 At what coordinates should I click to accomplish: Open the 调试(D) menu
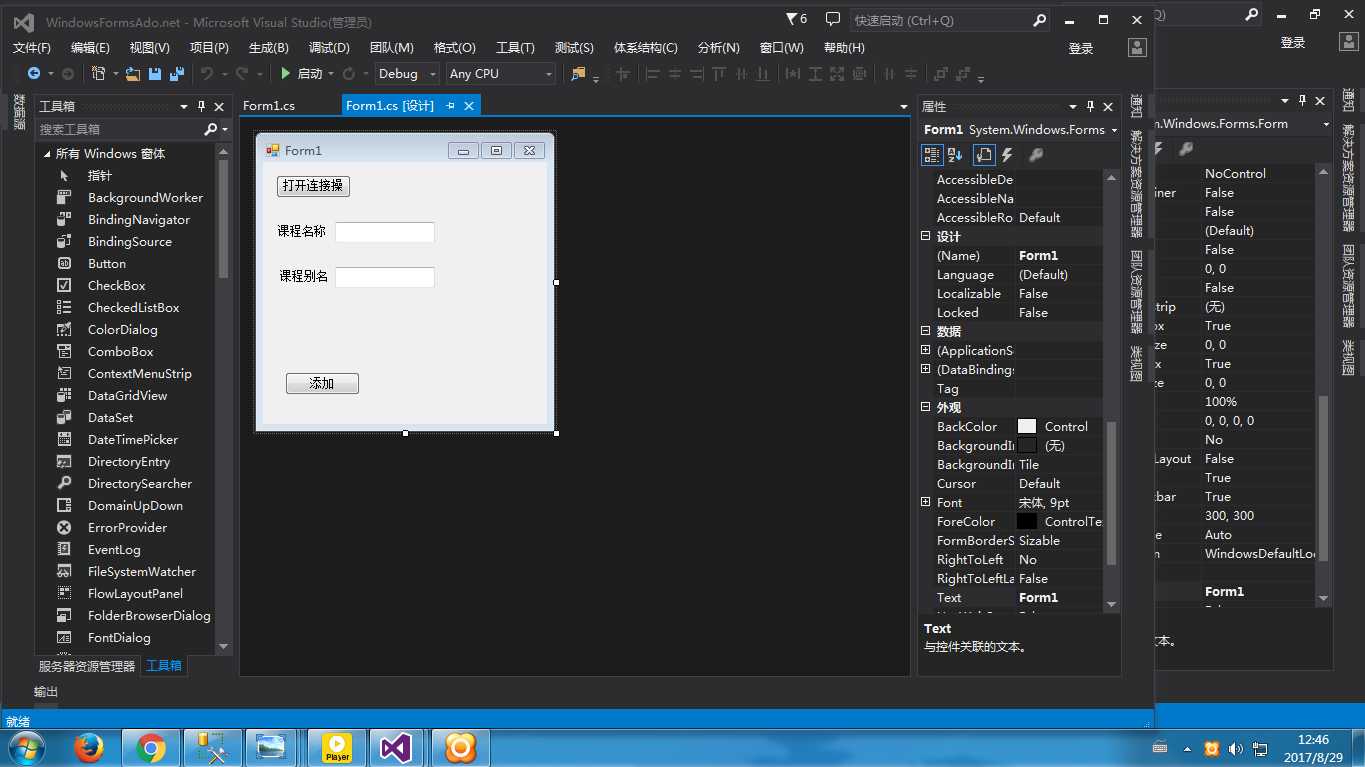(x=329, y=48)
